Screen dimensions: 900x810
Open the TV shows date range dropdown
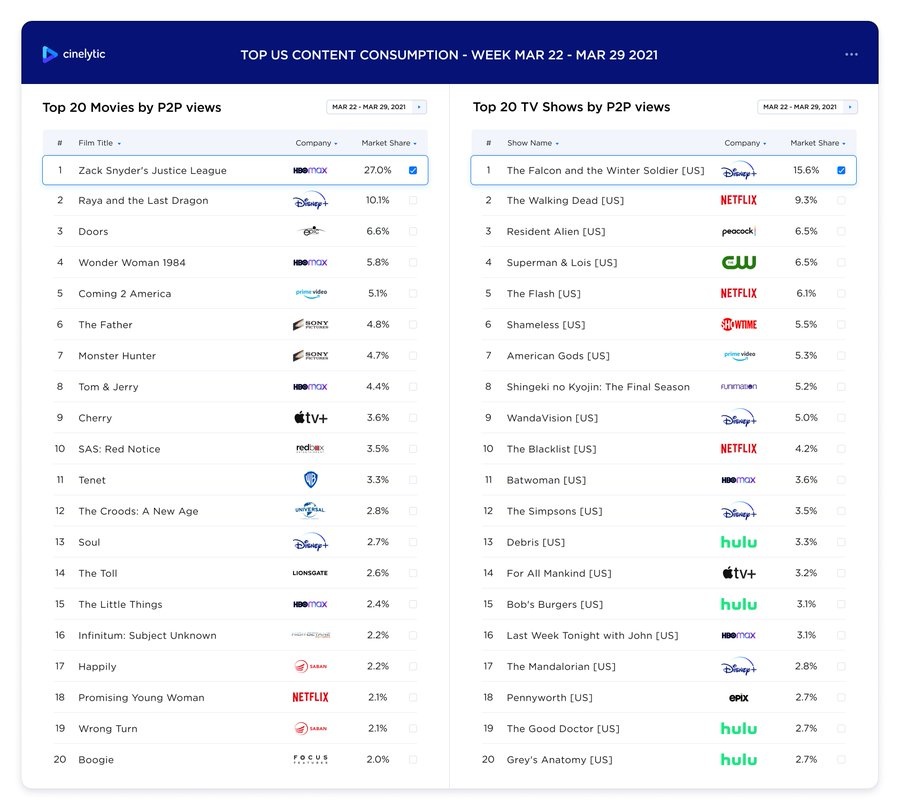pyautogui.click(x=807, y=107)
